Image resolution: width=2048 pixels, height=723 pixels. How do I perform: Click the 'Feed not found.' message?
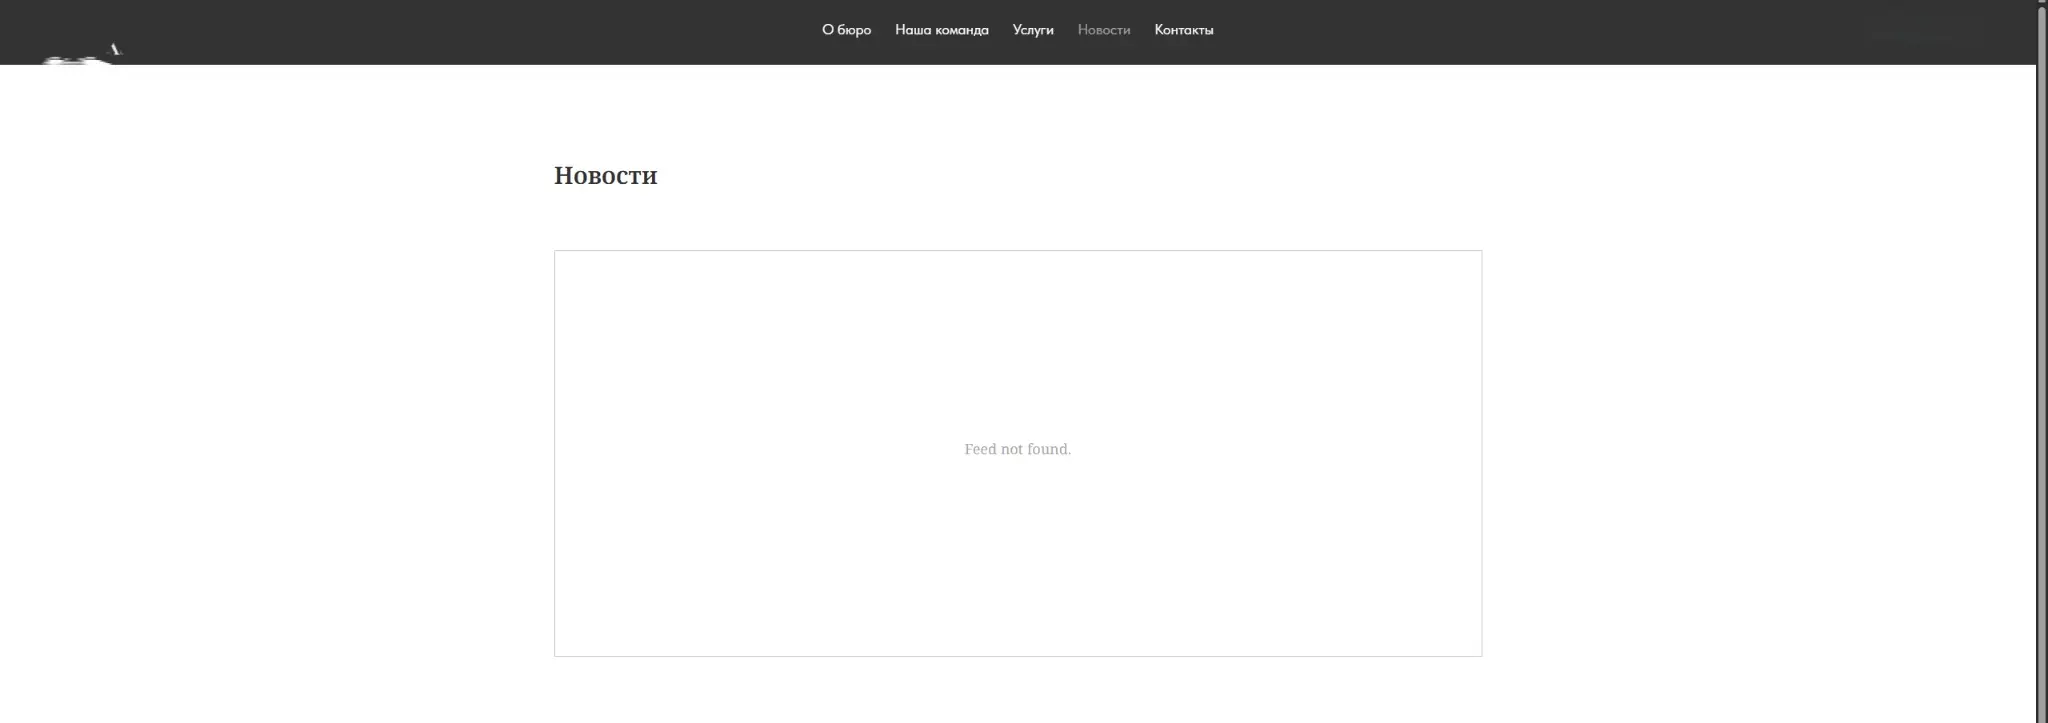[x=1017, y=449]
